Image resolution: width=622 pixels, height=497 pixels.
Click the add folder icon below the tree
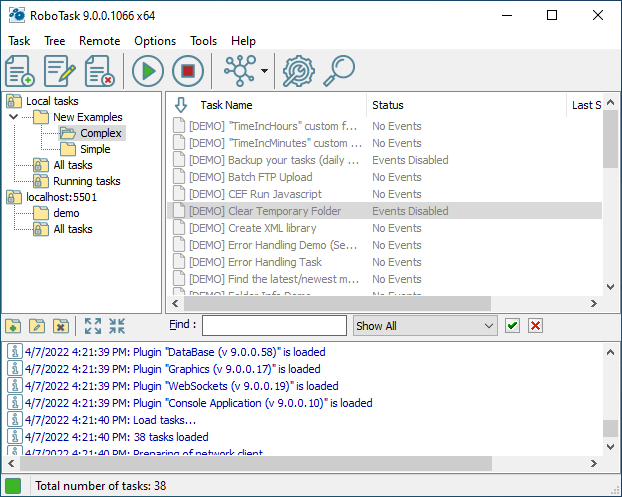[x=13, y=326]
